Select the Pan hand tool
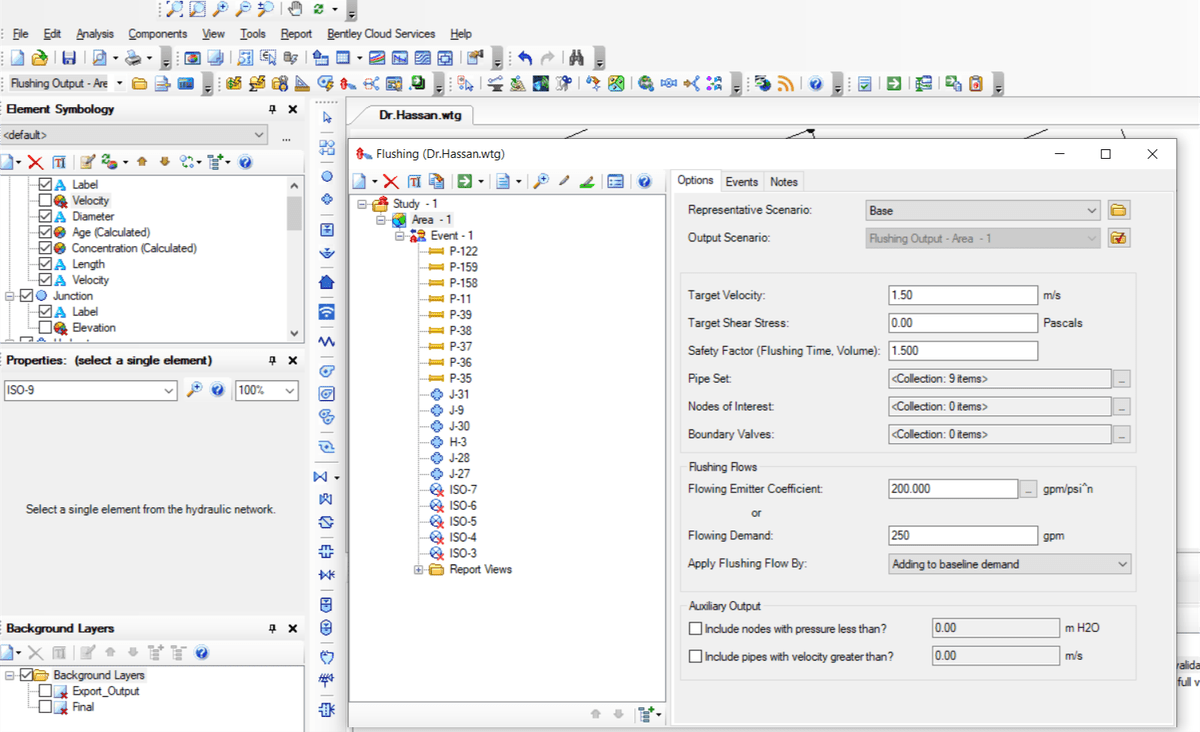The height and width of the screenshot is (732, 1200). [295, 9]
